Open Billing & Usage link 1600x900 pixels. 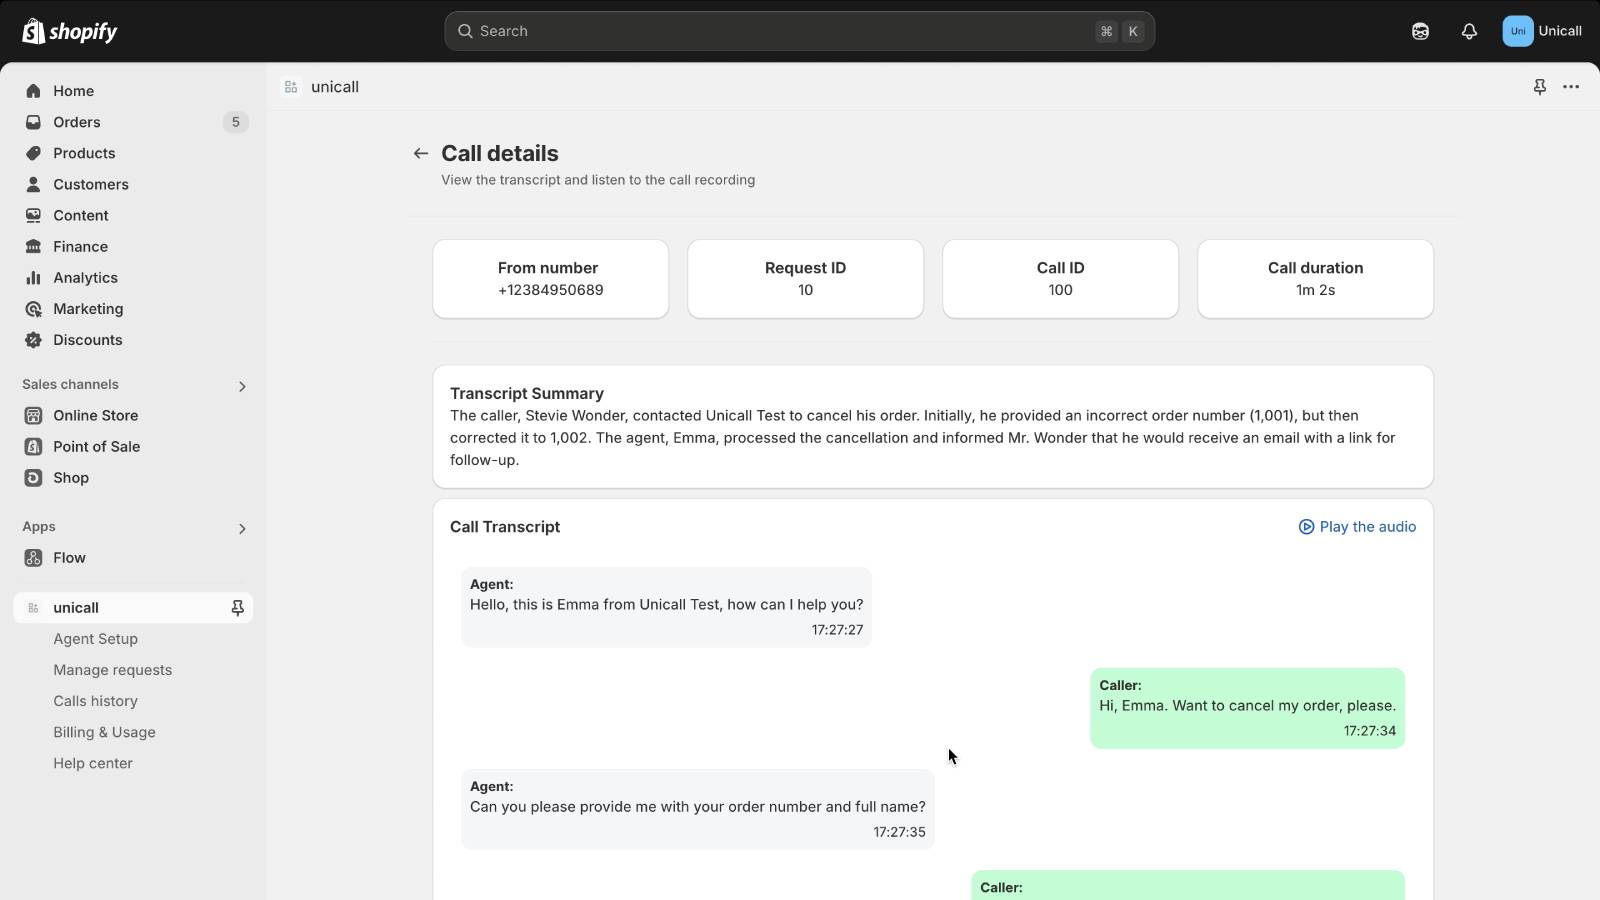(104, 732)
